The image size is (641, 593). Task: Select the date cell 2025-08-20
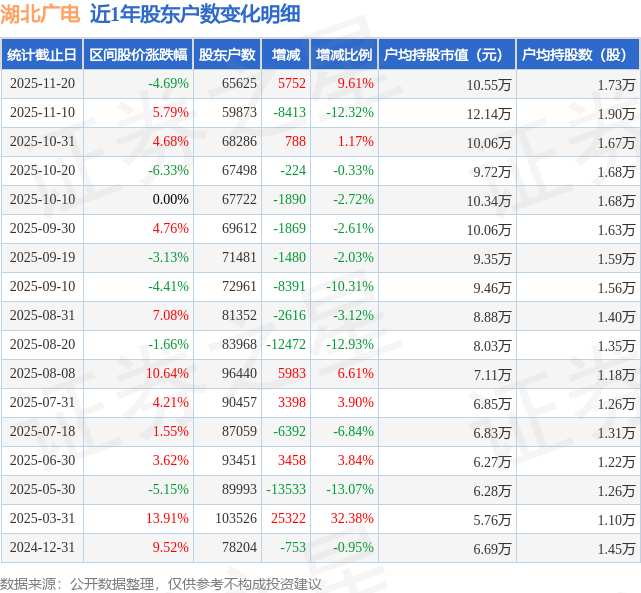(43, 345)
